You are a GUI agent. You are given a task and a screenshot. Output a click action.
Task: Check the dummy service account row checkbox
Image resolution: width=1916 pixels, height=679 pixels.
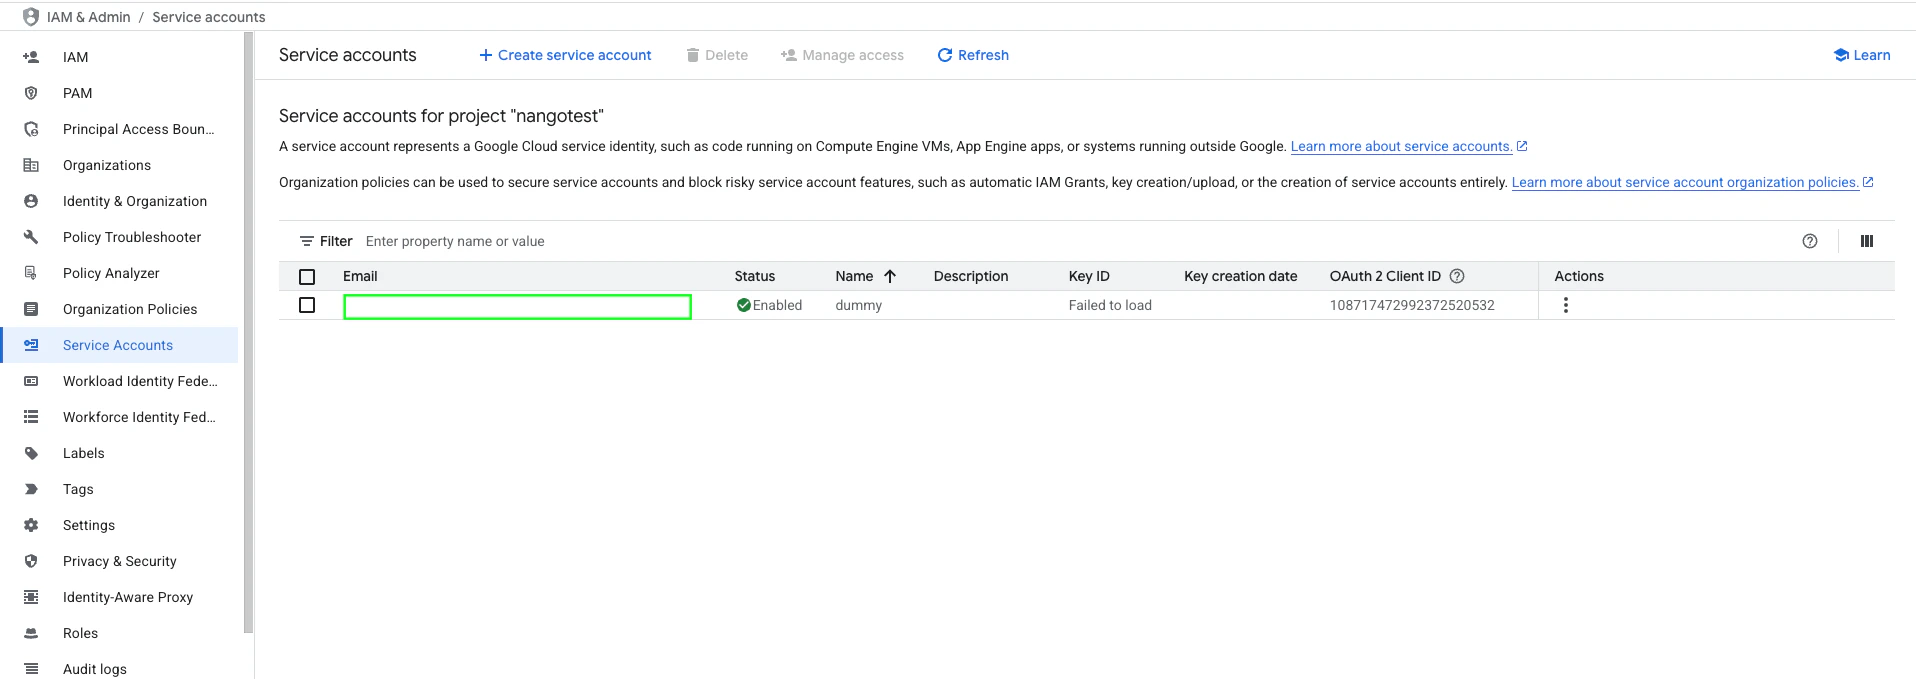pyautogui.click(x=307, y=305)
